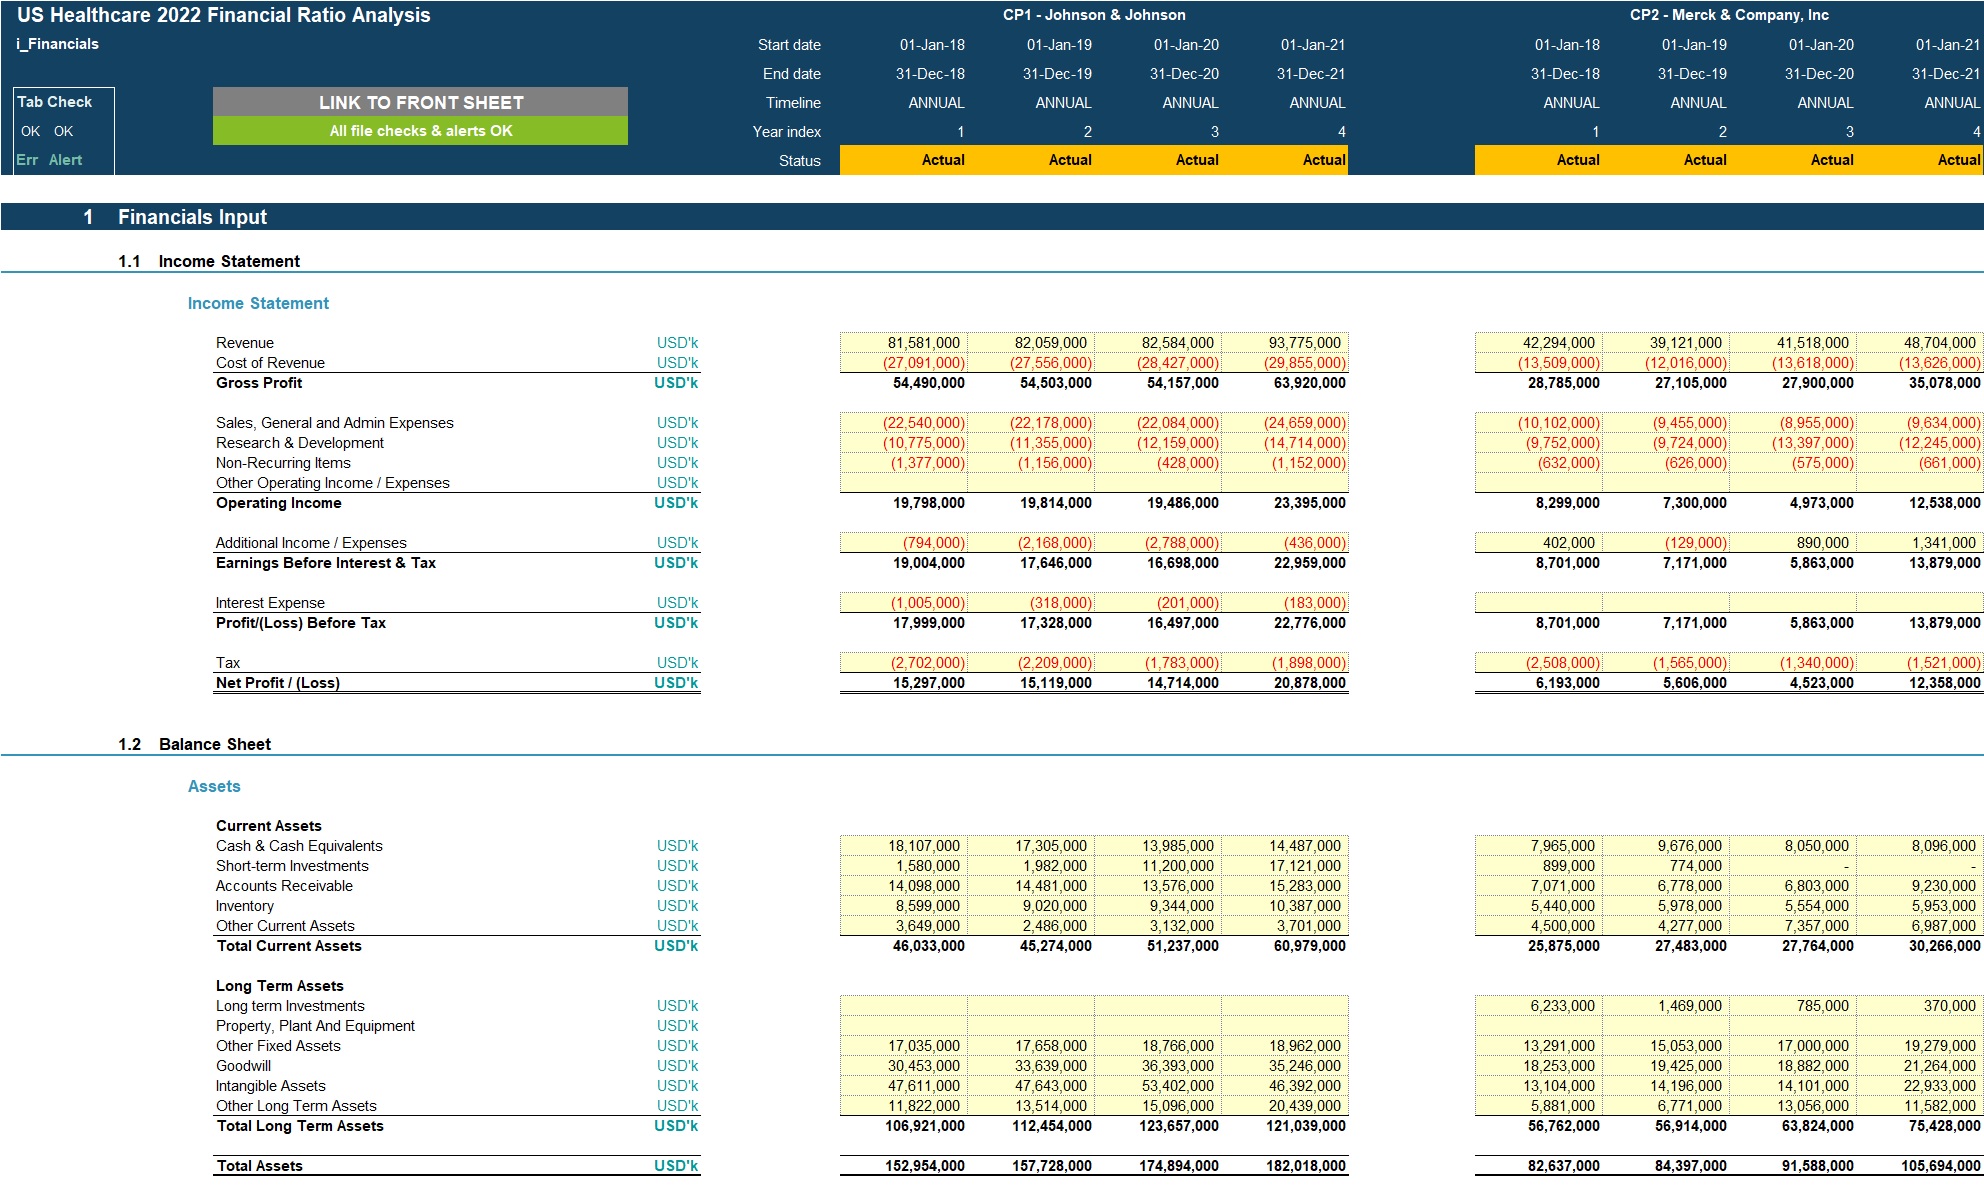Image resolution: width=1984 pixels, height=1204 pixels.
Task: Select the Alert label in Tab Check box
Action: tap(66, 160)
